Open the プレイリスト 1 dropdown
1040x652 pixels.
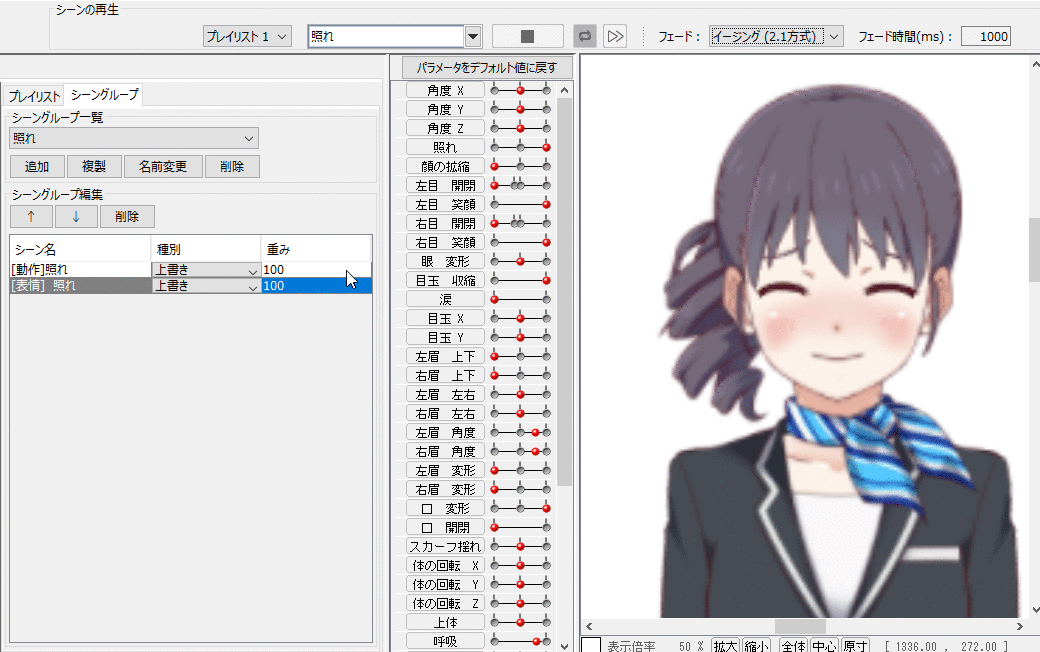[247, 36]
